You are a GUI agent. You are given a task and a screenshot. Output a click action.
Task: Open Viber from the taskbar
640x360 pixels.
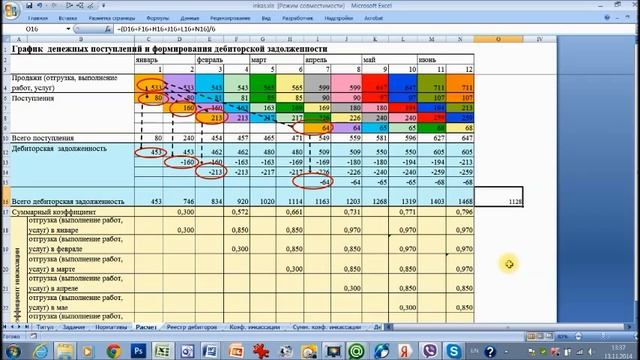click(429, 351)
